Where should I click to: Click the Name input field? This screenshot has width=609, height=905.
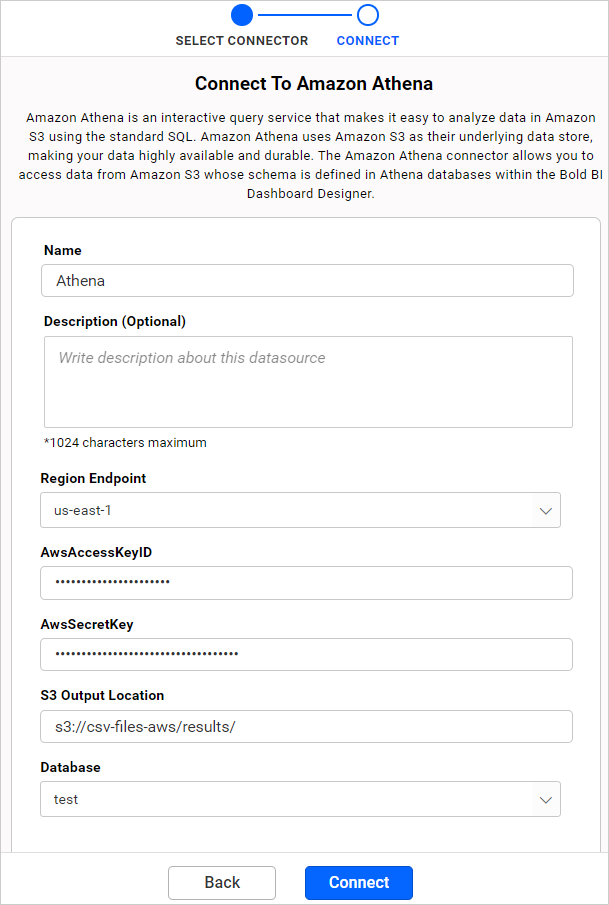pos(307,281)
